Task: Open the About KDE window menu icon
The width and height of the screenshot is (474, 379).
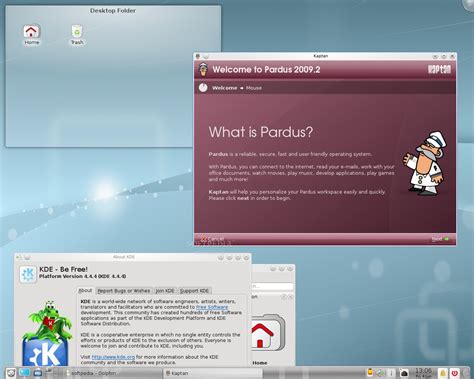Action: [x=19, y=257]
